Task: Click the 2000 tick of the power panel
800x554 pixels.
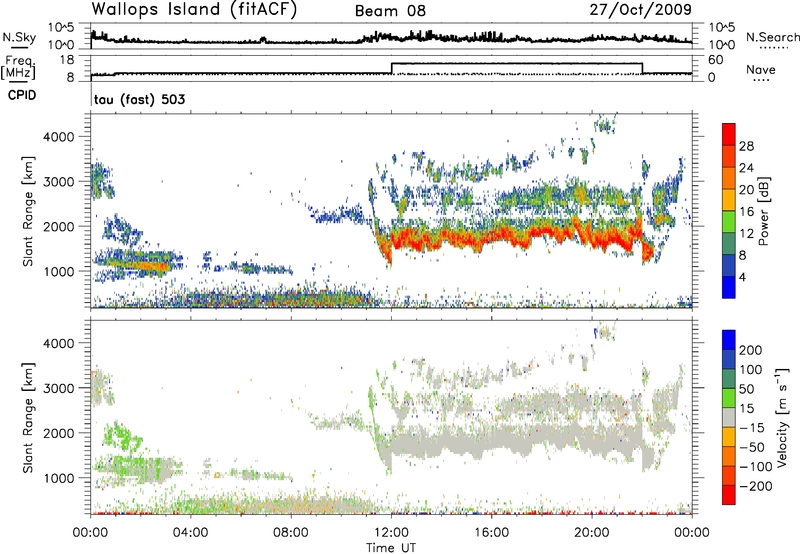Action: (58, 226)
